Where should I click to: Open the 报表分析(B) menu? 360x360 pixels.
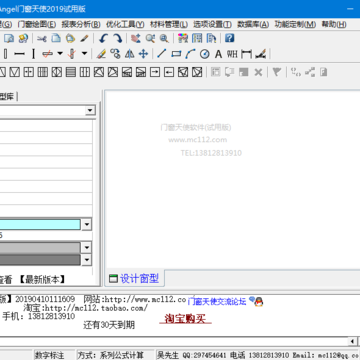(x=81, y=24)
